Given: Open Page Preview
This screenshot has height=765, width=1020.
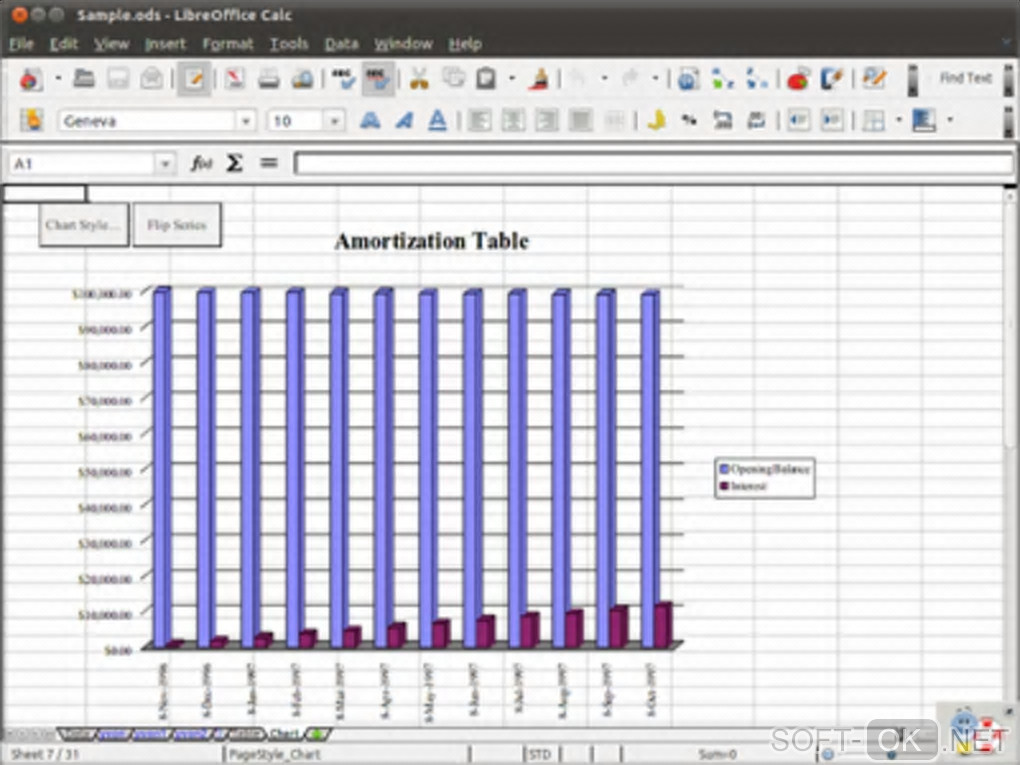Looking at the screenshot, I should pyautogui.click(x=302, y=79).
